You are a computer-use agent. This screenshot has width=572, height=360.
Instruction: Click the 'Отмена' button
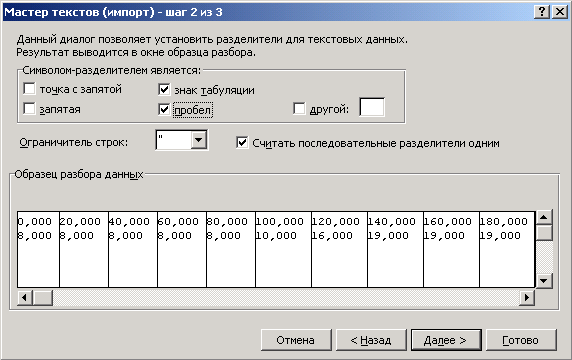(x=296, y=340)
